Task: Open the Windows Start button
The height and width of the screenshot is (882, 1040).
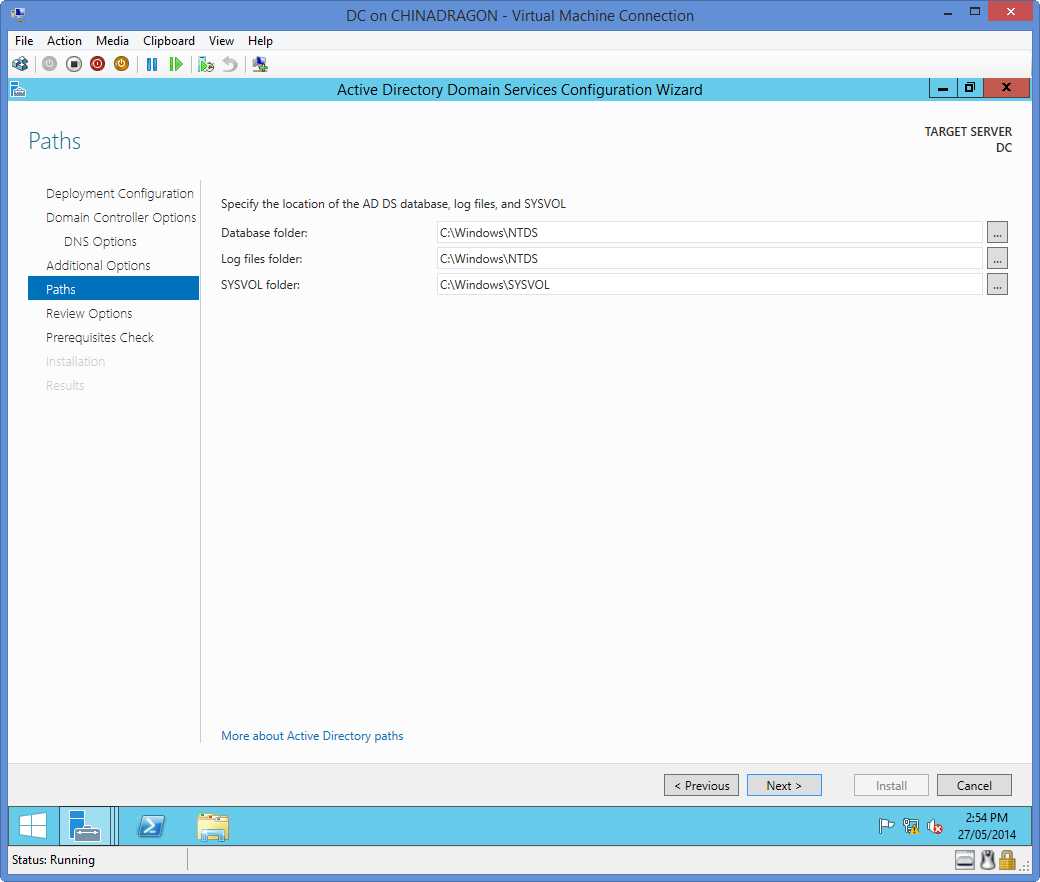Action: click(x=32, y=826)
